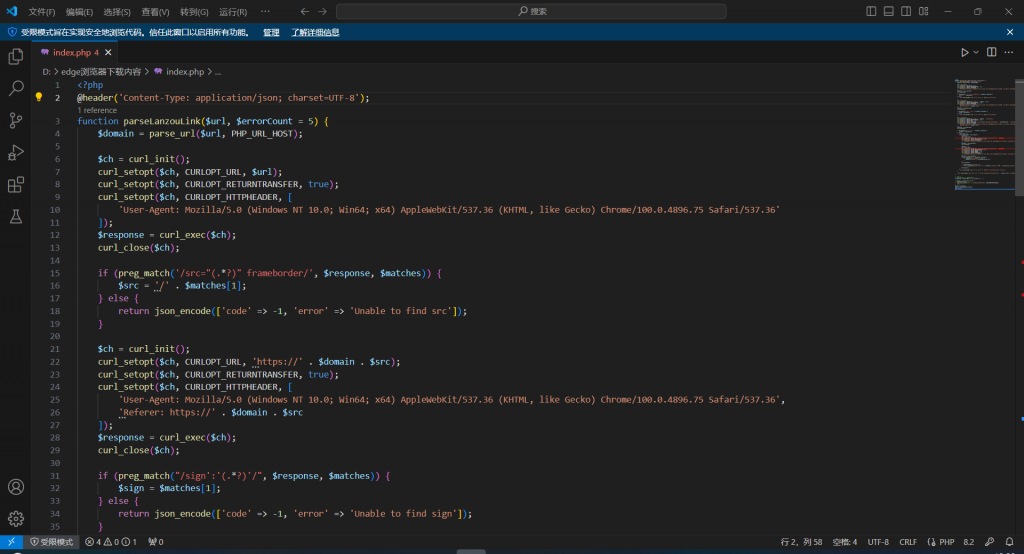Open the Source Control view
This screenshot has width=1024, height=554.
(16, 120)
